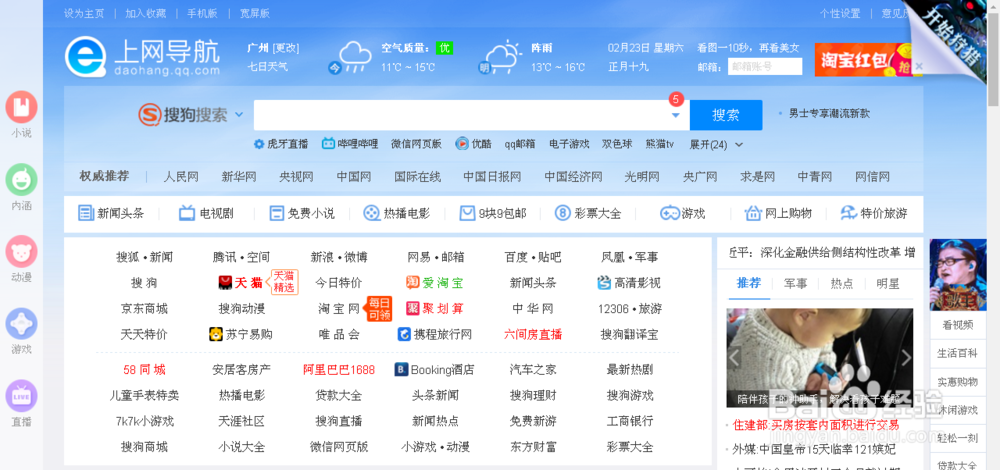Open 新闻头条 category
The width and height of the screenshot is (1000, 470).
pos(111,214)
